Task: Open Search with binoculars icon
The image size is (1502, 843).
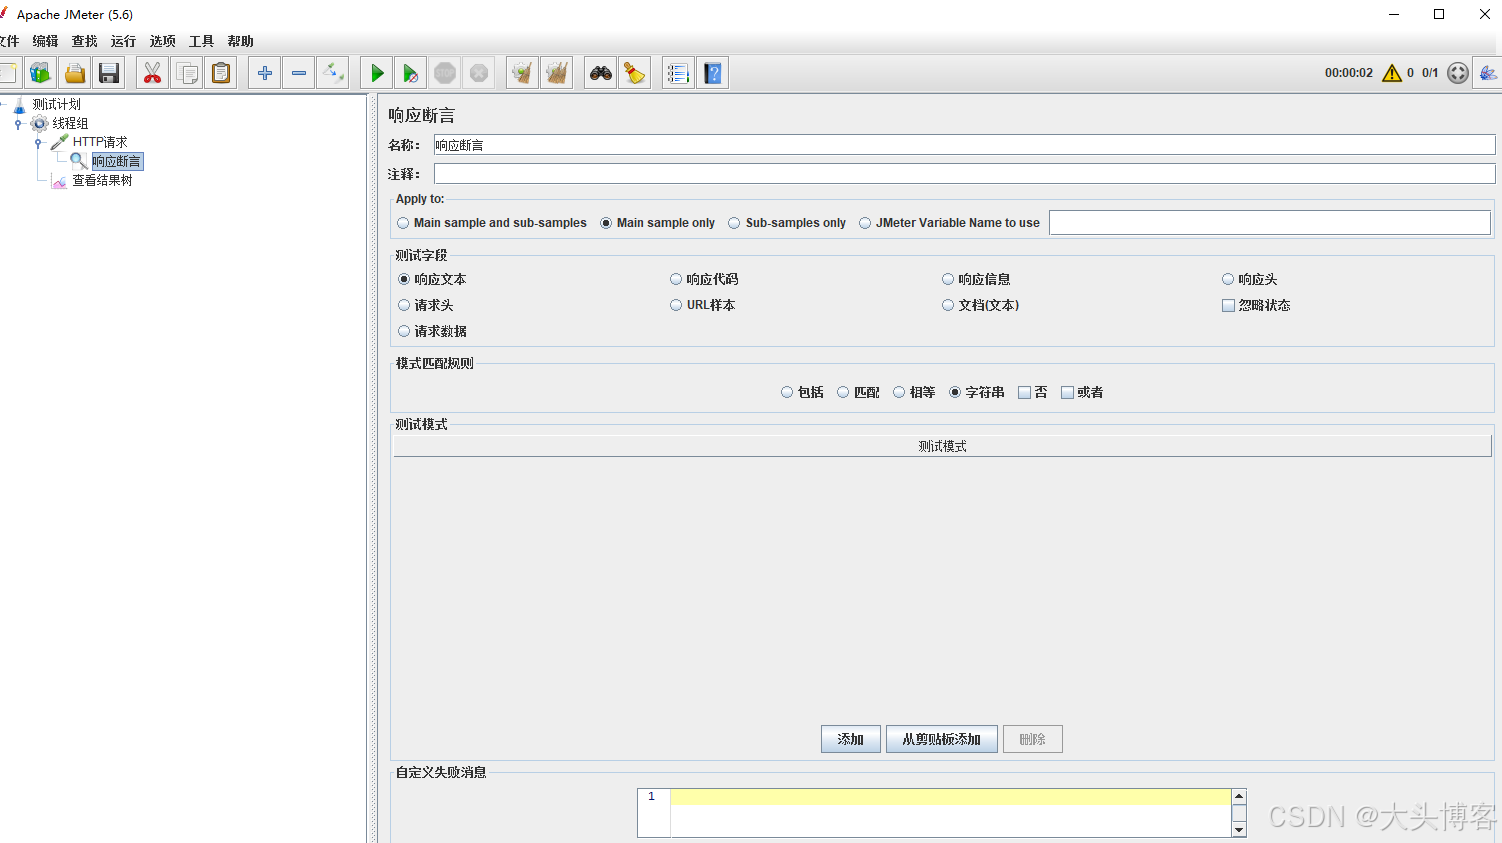Action: [600, 73]
